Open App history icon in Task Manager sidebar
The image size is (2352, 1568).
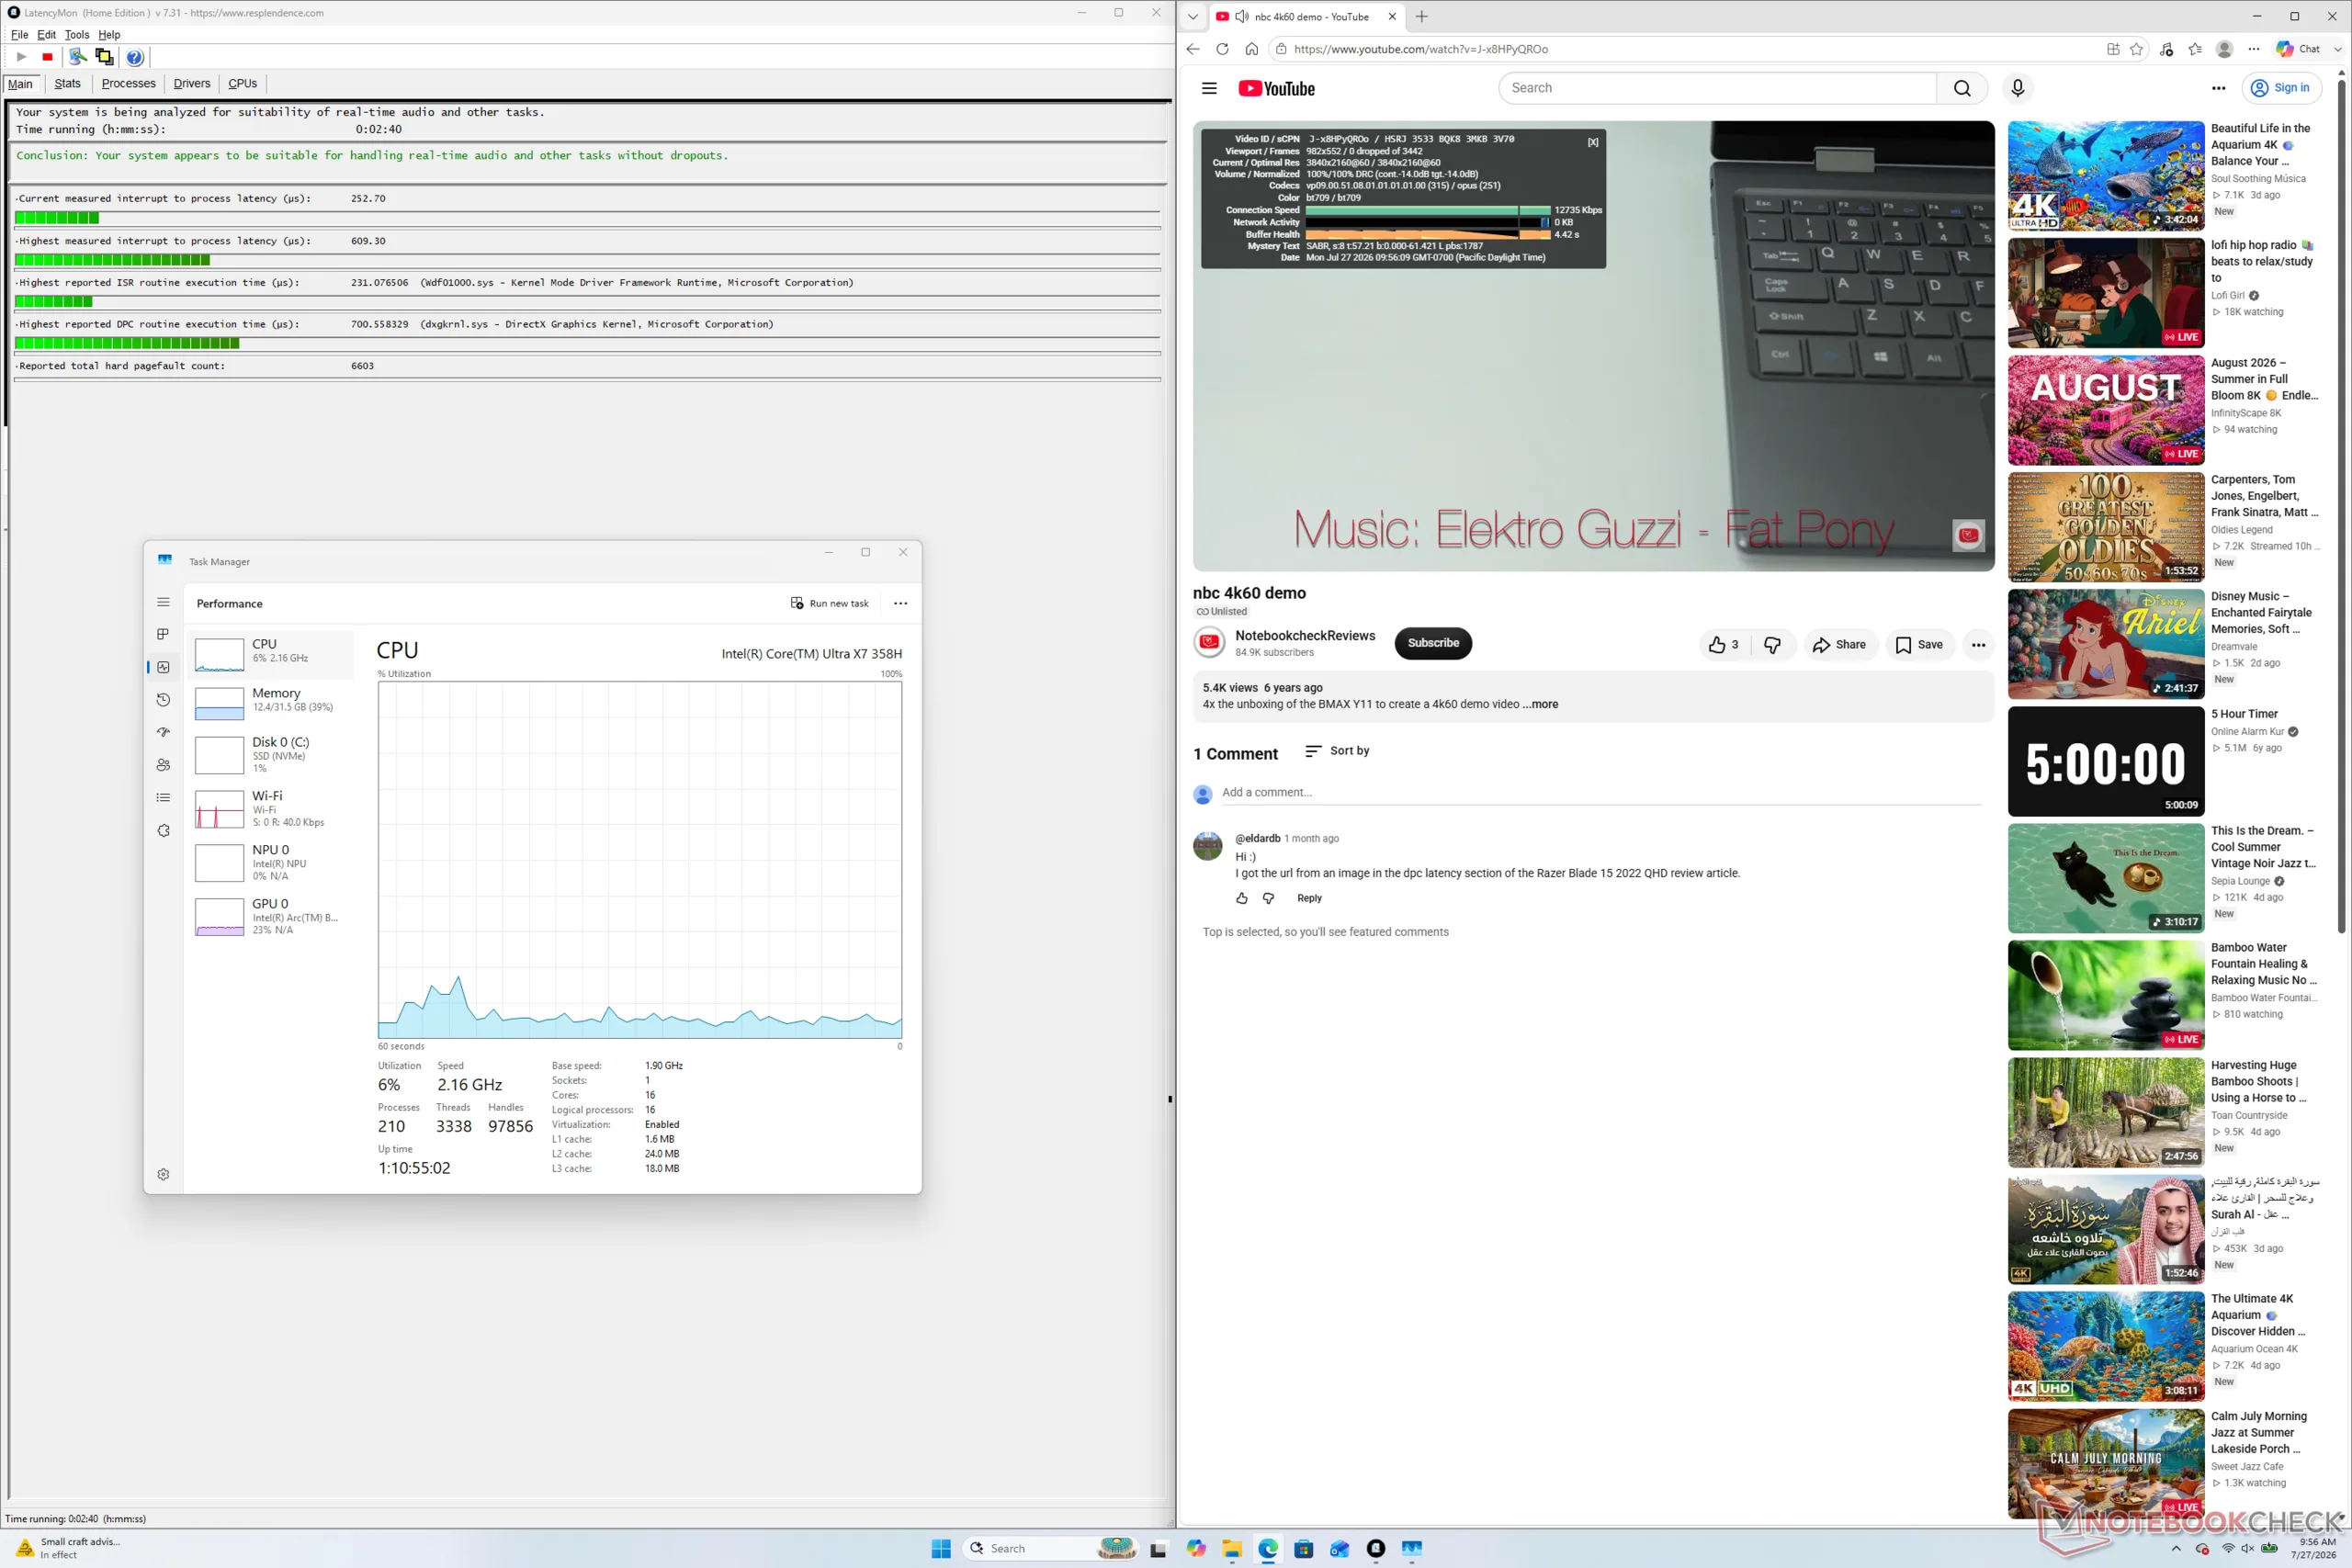click(163, 700)
